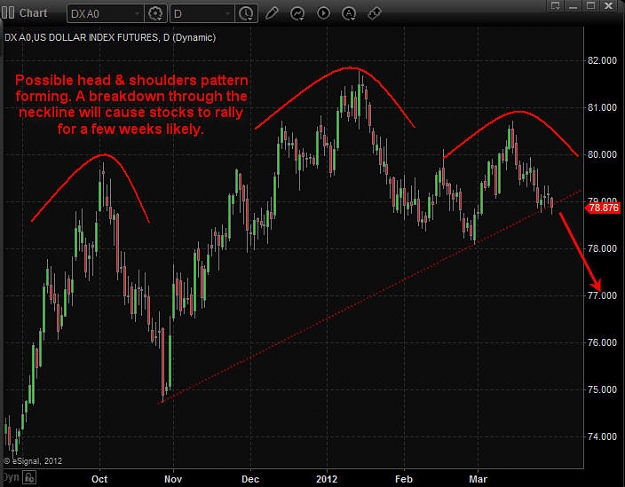Click the Dyn label at bottom-left
The image size is (625, 487).
point(10,477)
